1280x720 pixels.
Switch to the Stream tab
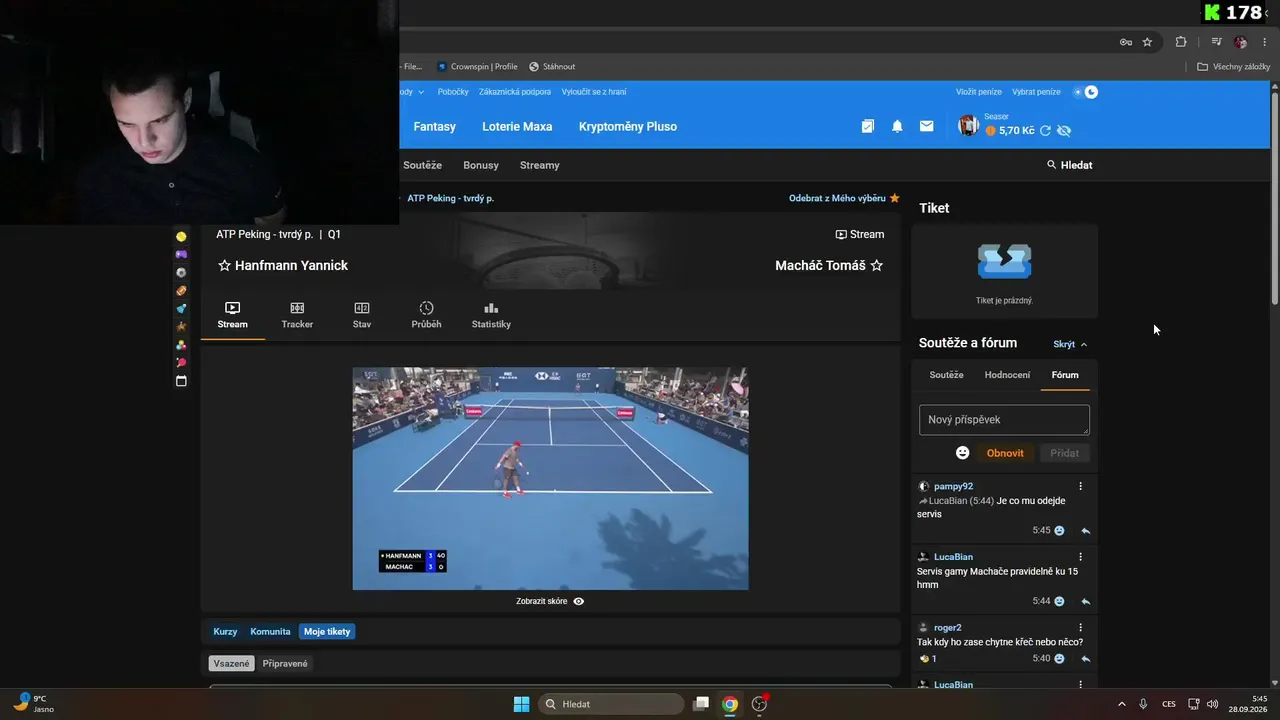pos(232,315)
